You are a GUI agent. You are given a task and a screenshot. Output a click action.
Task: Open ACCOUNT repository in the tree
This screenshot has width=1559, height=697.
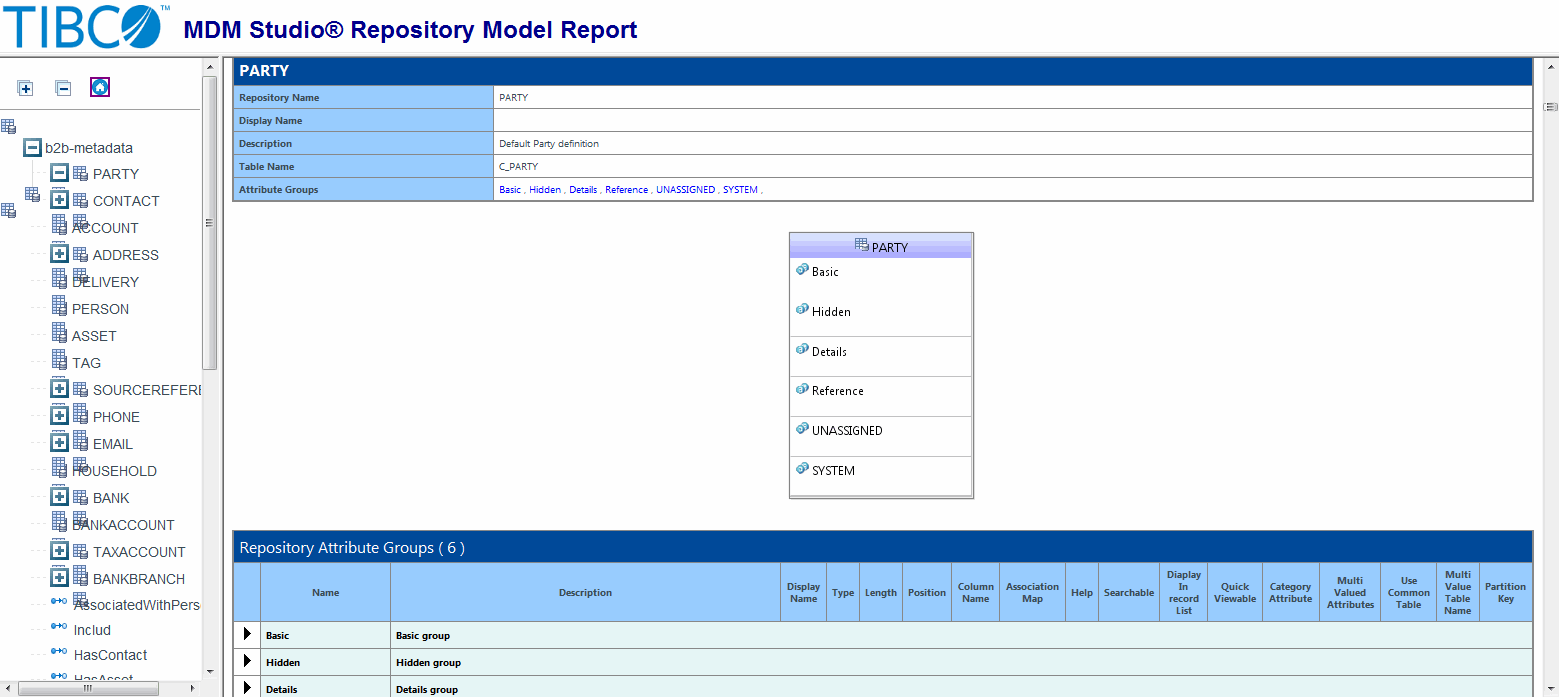point(105,228)
